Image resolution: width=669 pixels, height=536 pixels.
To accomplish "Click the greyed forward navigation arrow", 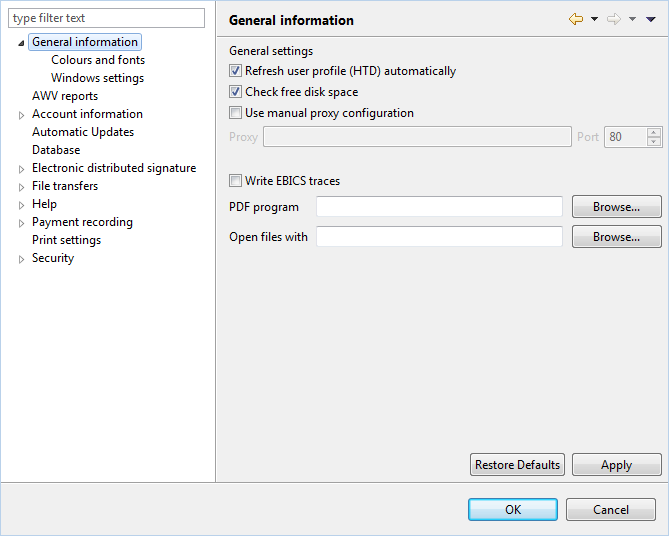I will [614, 19].
